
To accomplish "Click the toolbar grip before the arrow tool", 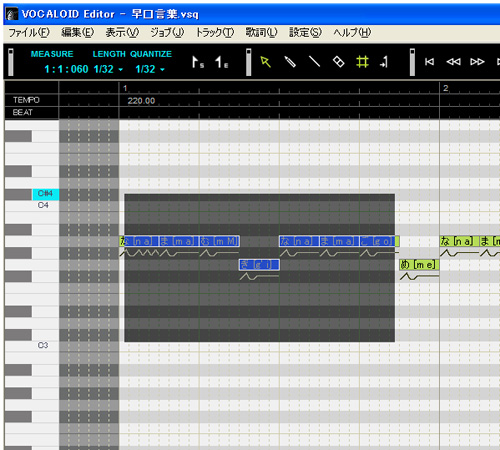I will [248, 62].
